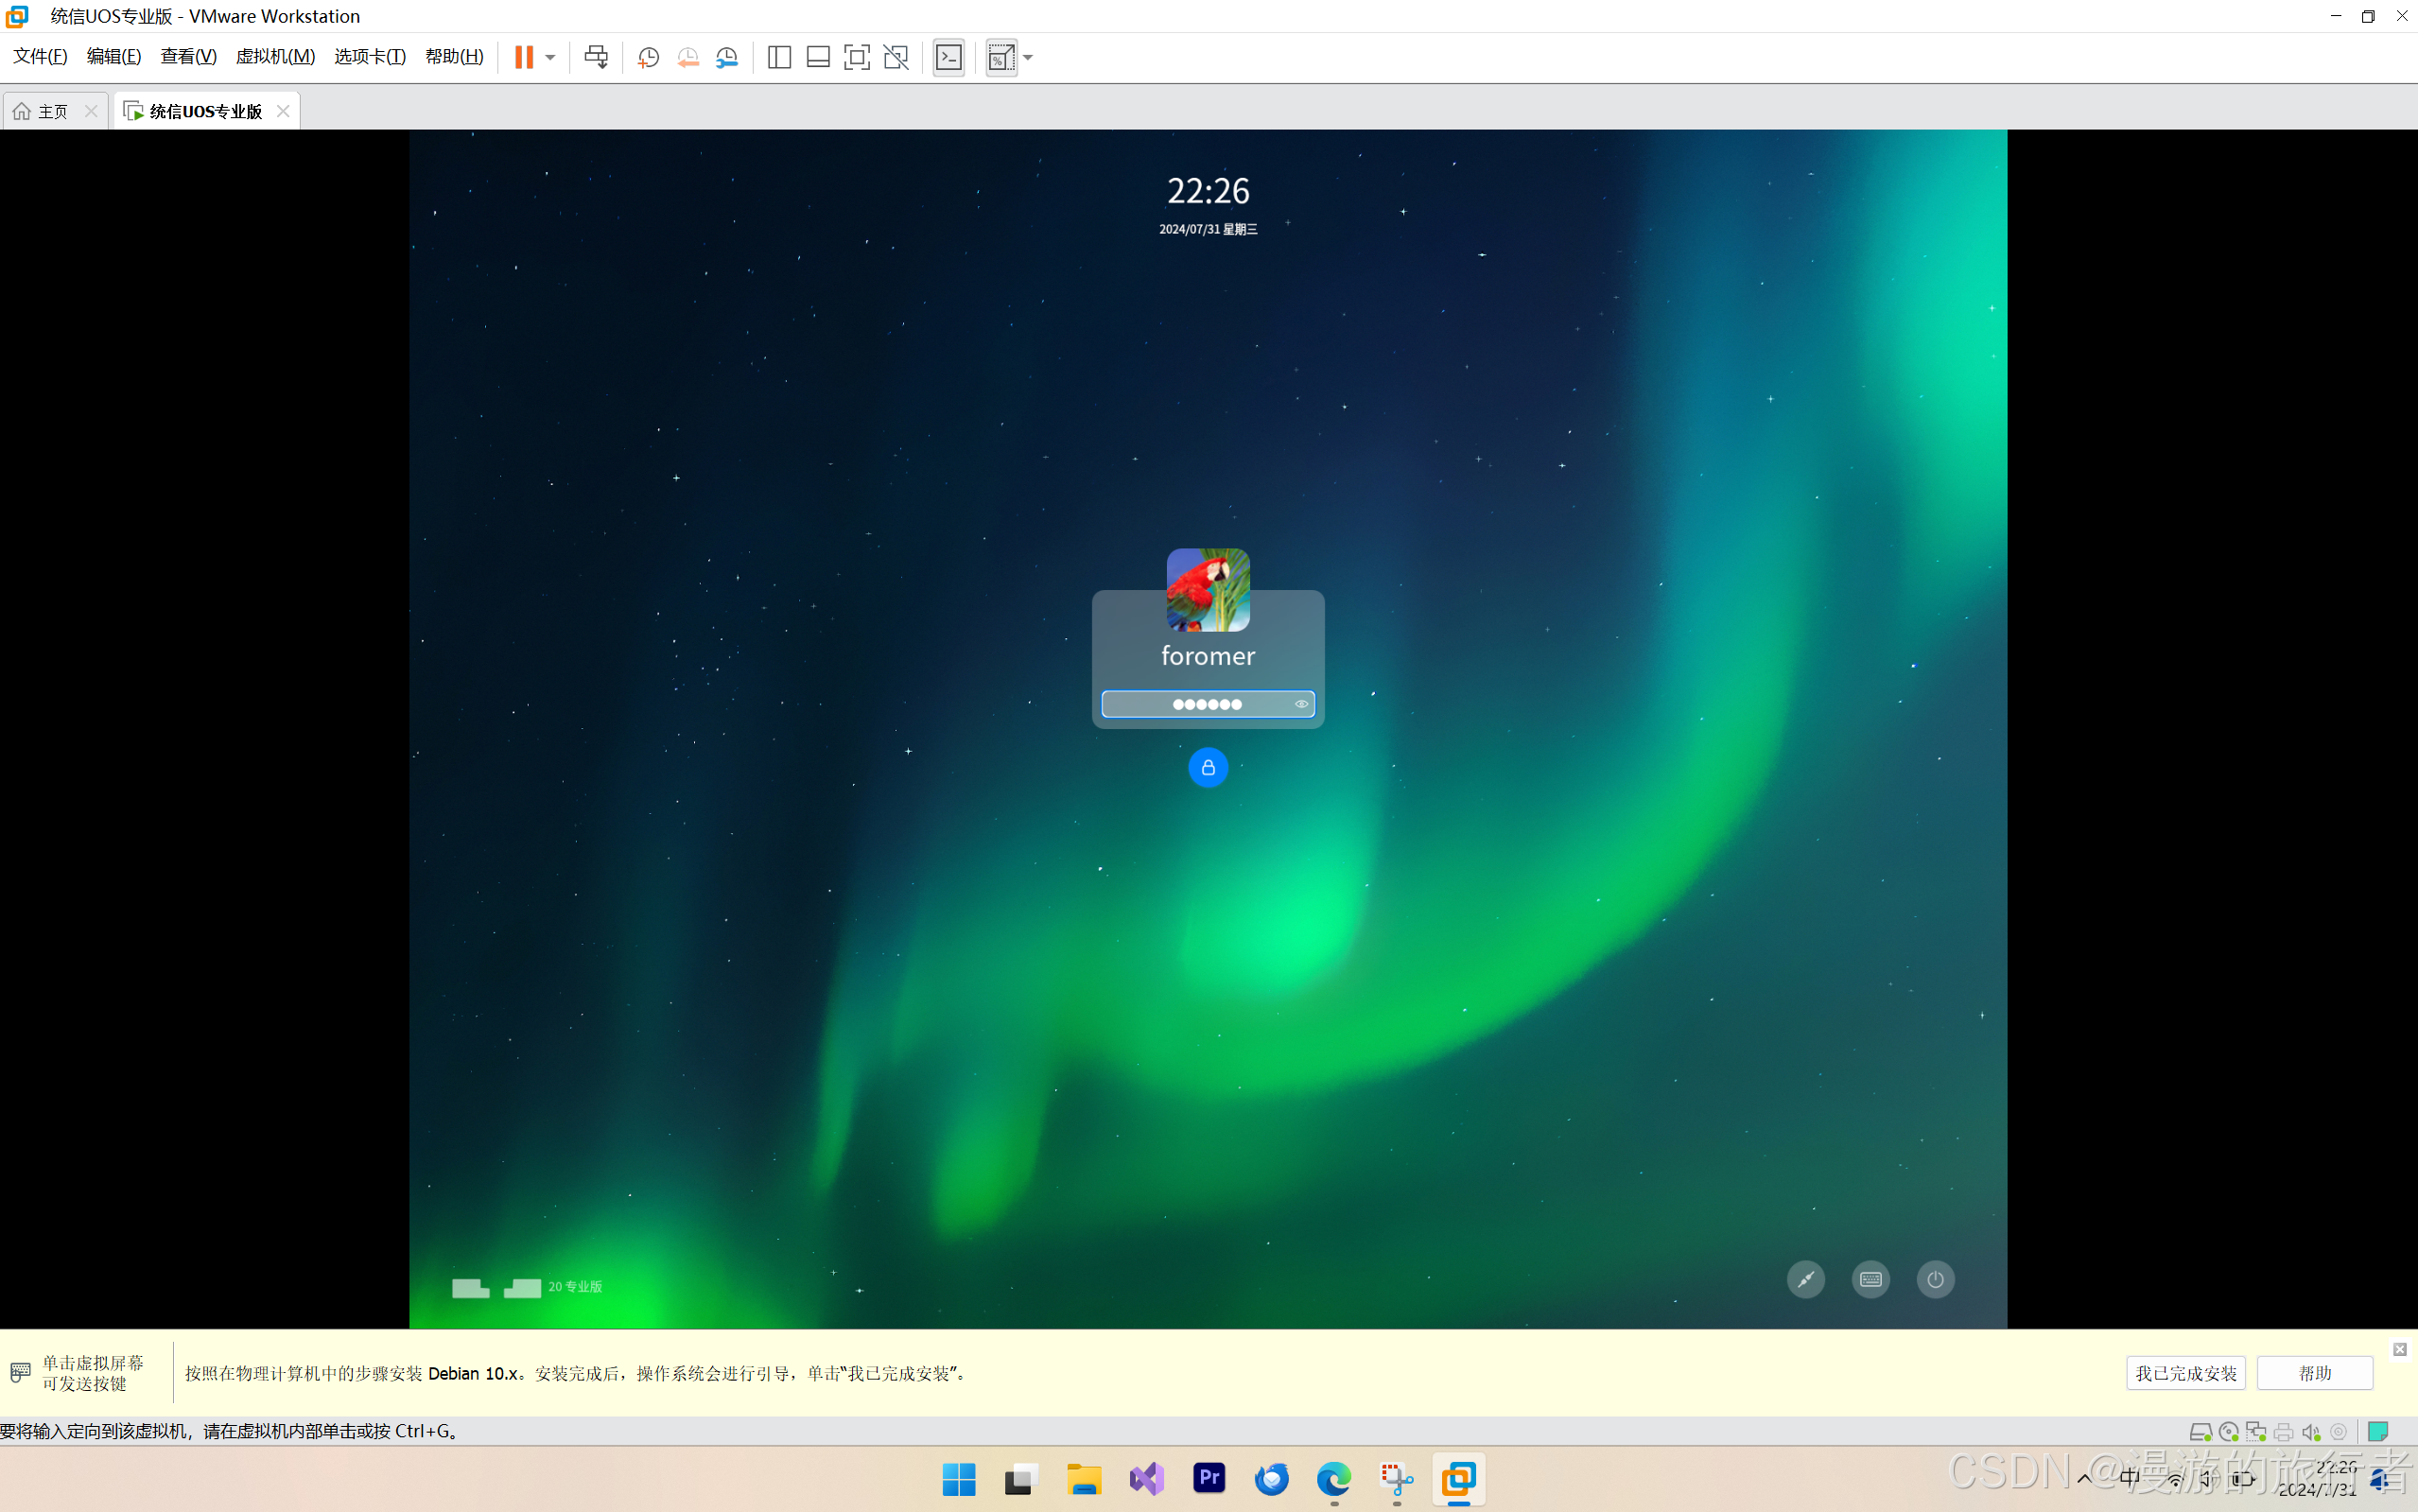This screenshot has width=2418, height=1512.
Task: Show hidden system tray icons chevron
Action: coord(2084,1478)
